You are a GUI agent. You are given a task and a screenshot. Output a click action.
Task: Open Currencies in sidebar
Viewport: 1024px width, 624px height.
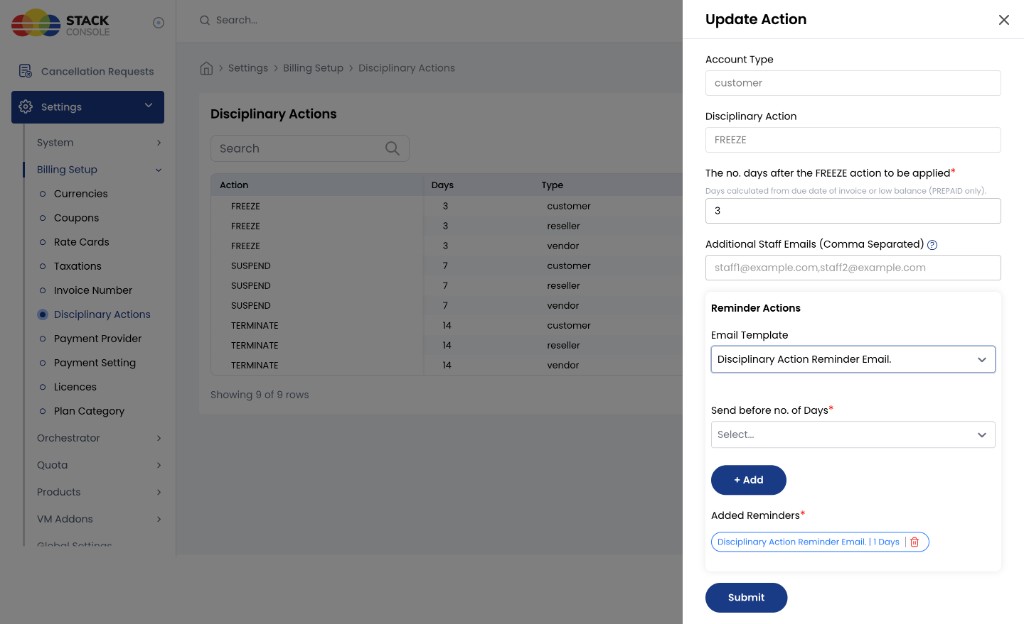(x=80, y=194)
